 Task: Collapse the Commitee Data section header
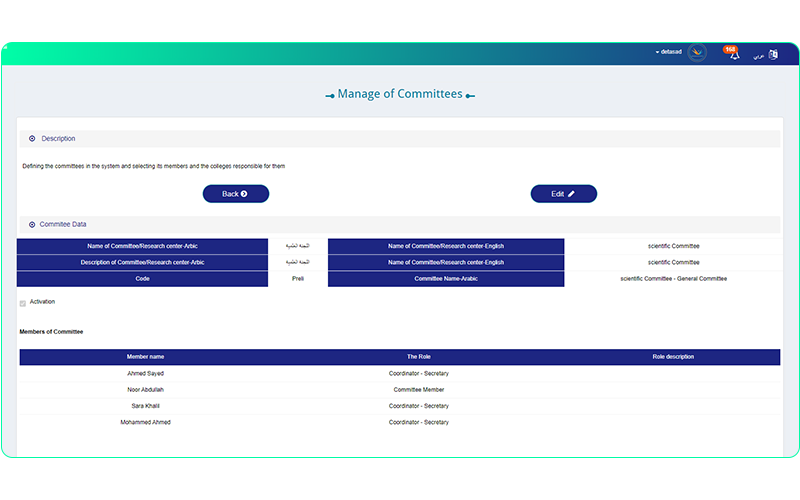63,225
